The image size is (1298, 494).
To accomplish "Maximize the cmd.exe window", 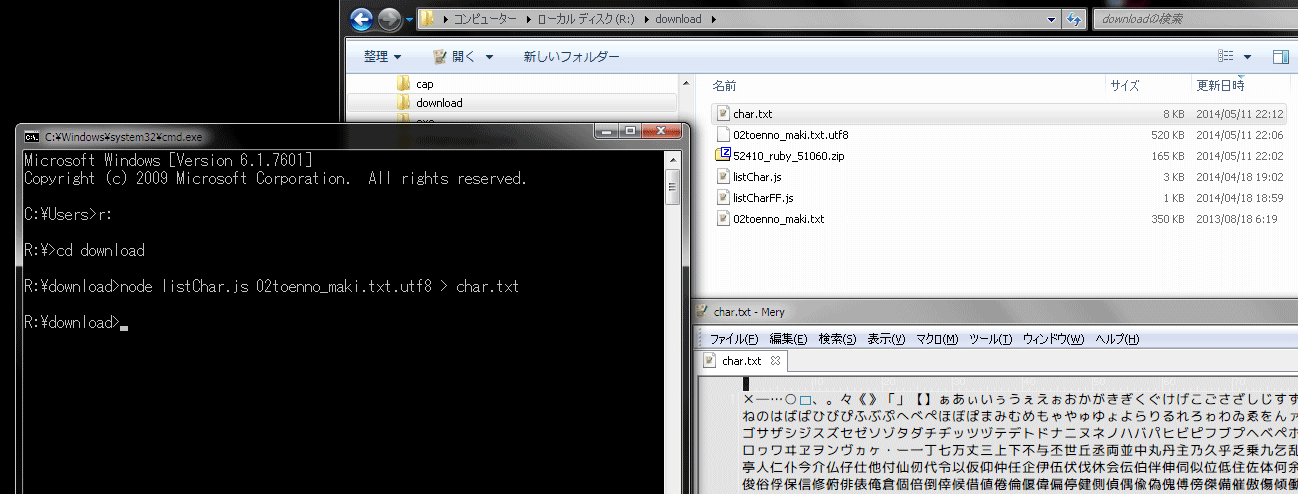I will 631,131.
